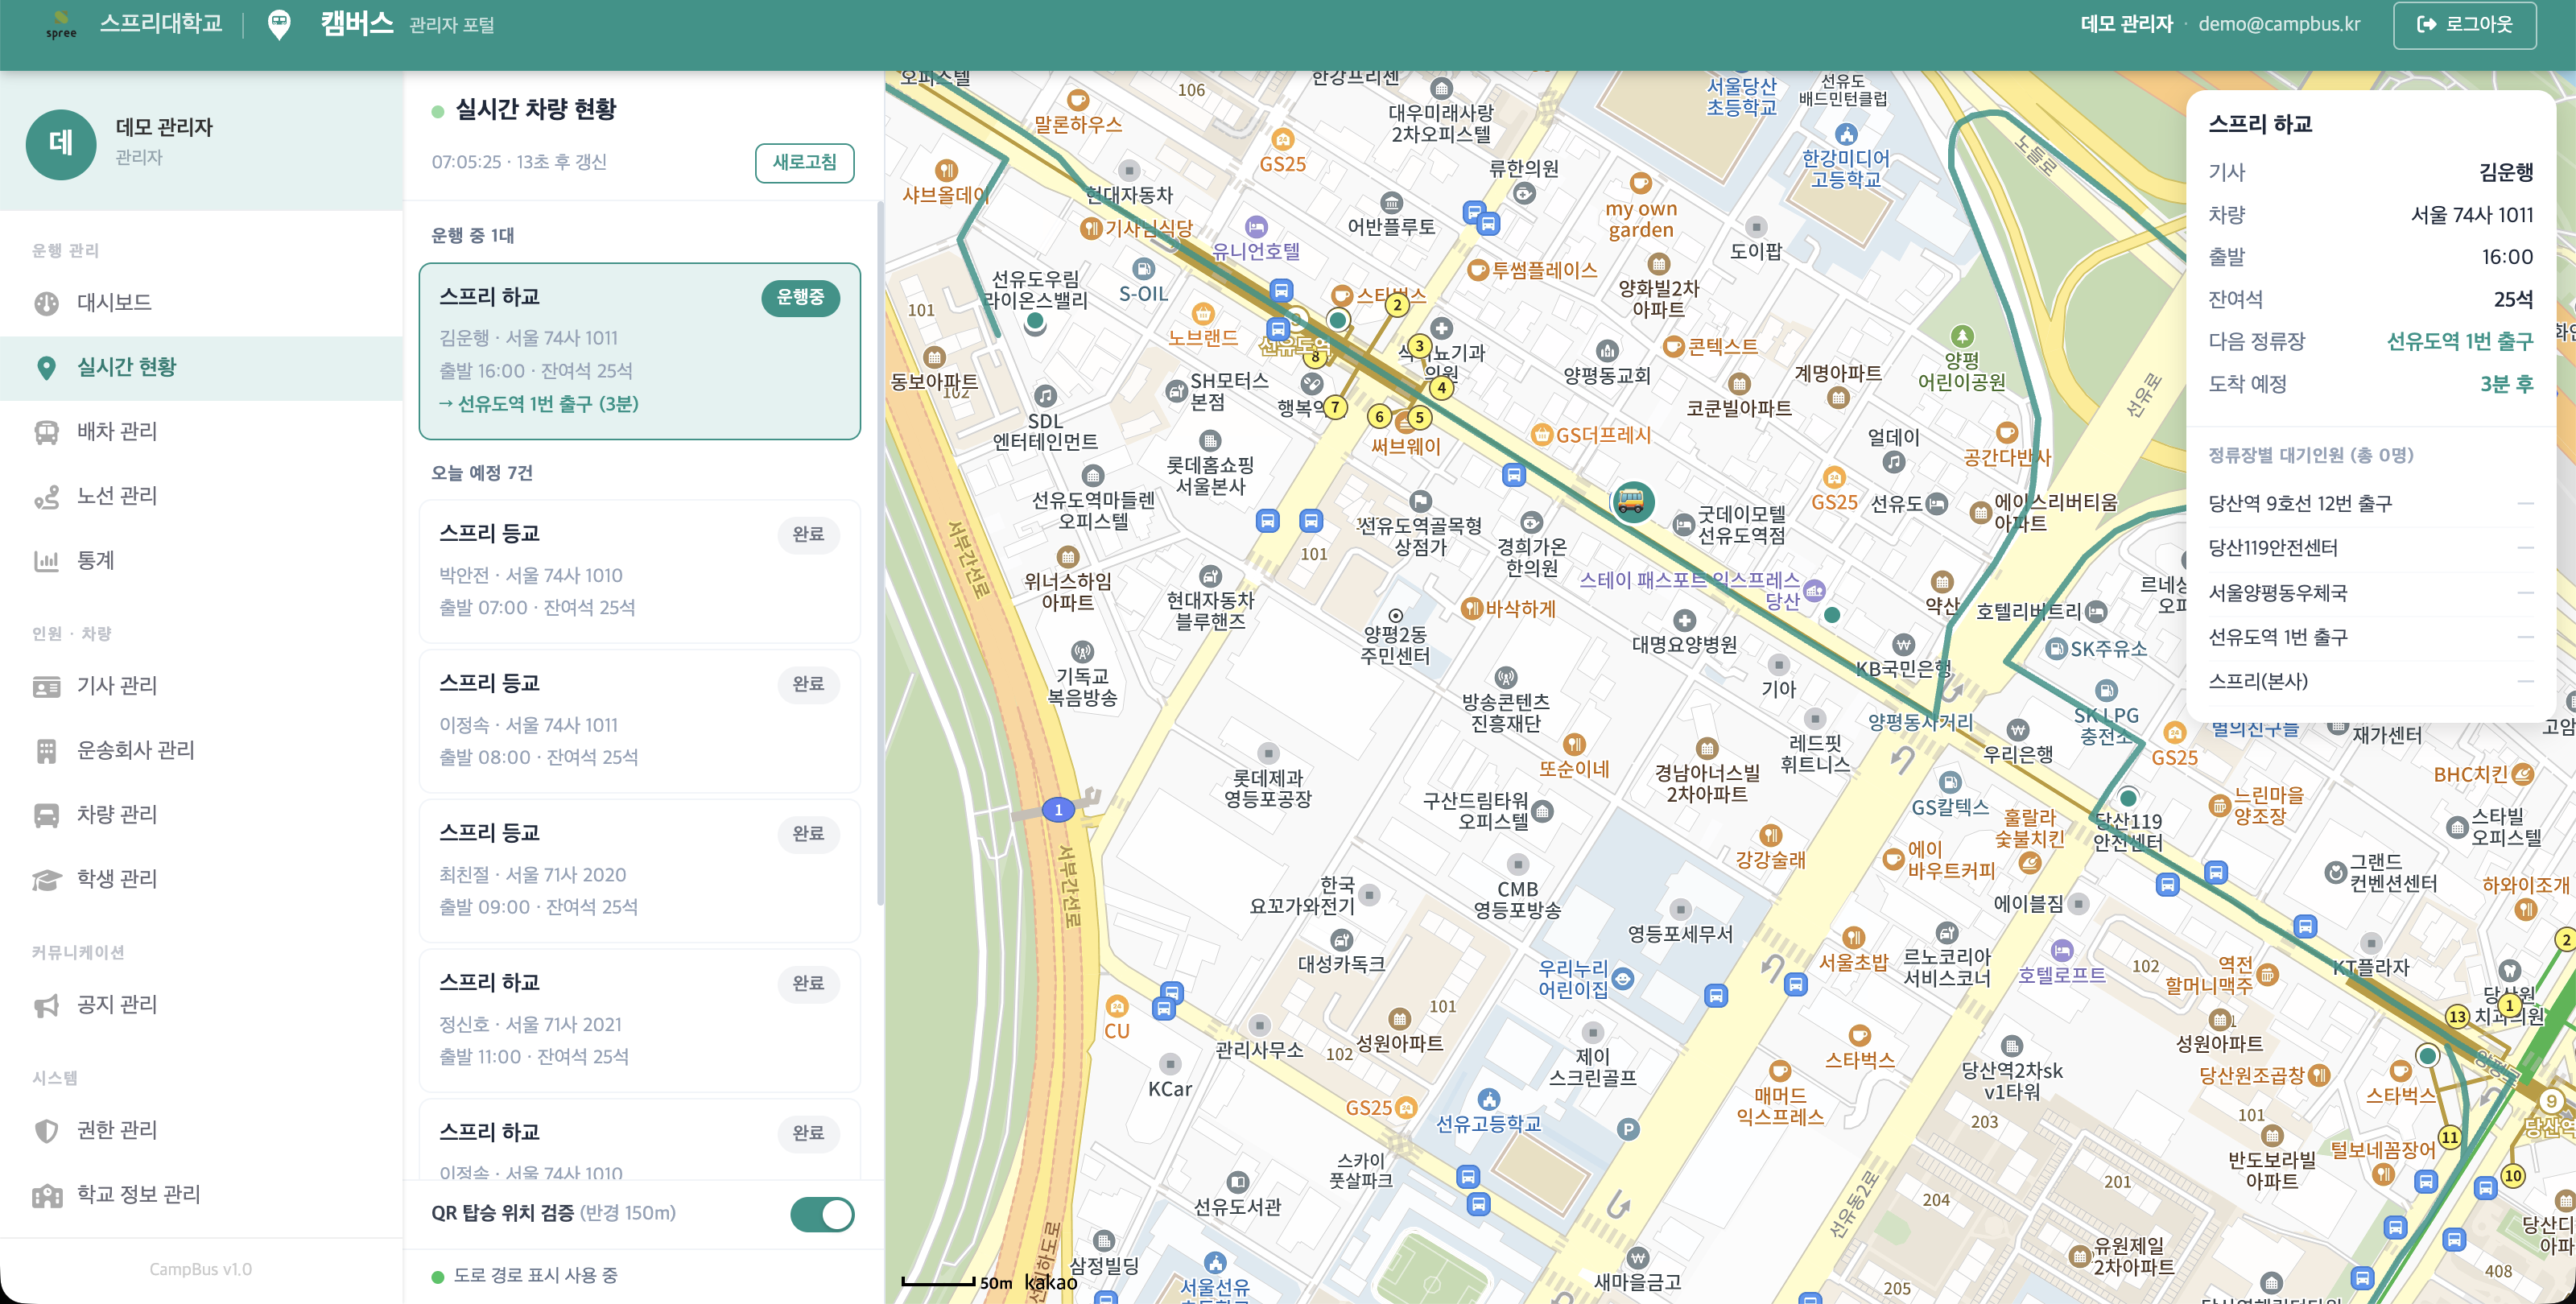Click the 공지 관리 megaphone icon
Image resolution: width=2576 pixels, height=1304 pixels.
(x=46, y=1005)
